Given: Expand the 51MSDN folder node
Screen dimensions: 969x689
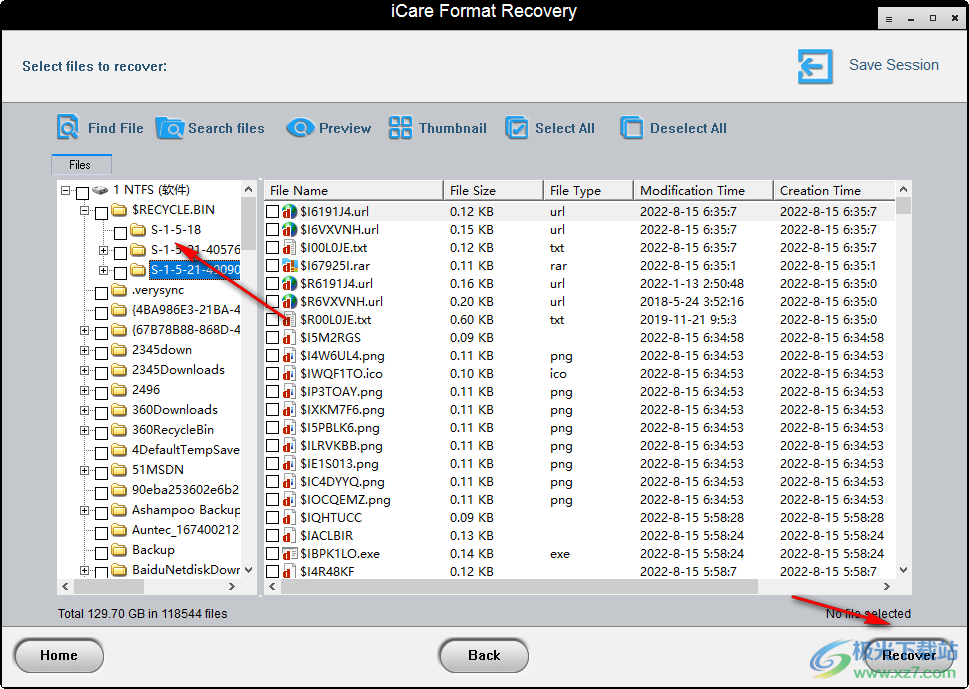Looking at the screenshot, I should pos(85,470).
